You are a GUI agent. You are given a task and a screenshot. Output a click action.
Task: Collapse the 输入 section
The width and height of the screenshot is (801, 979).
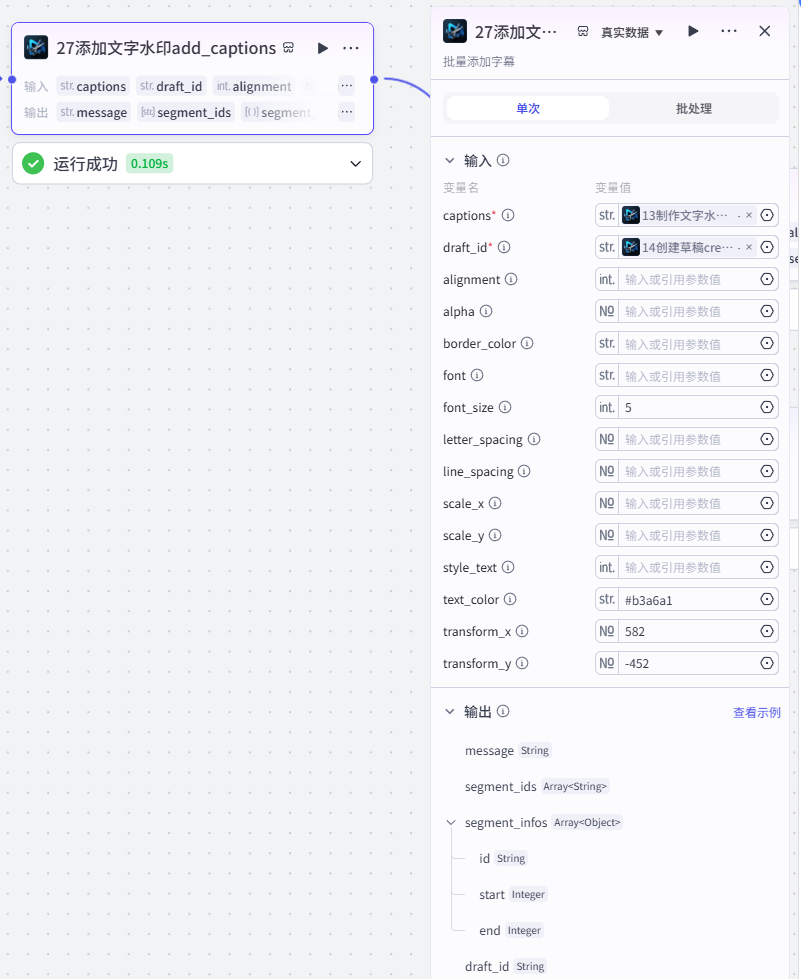point(450,160)
